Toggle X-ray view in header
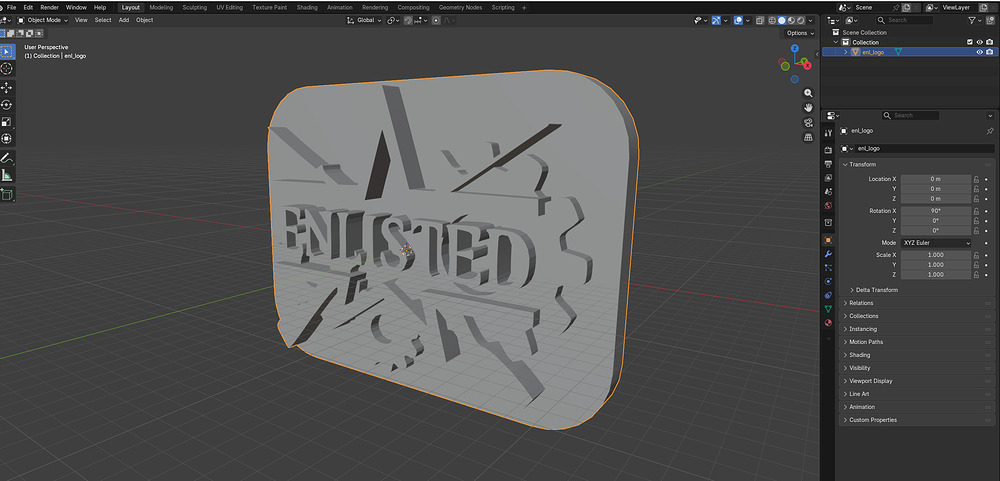The image size is (1000, 481). (760, 20)
